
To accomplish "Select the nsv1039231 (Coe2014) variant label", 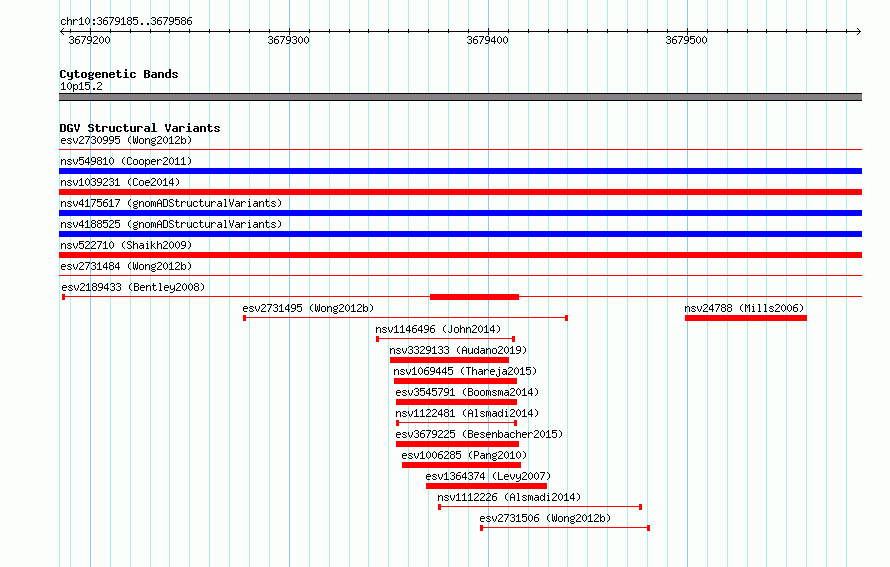I will coord(120,182).
